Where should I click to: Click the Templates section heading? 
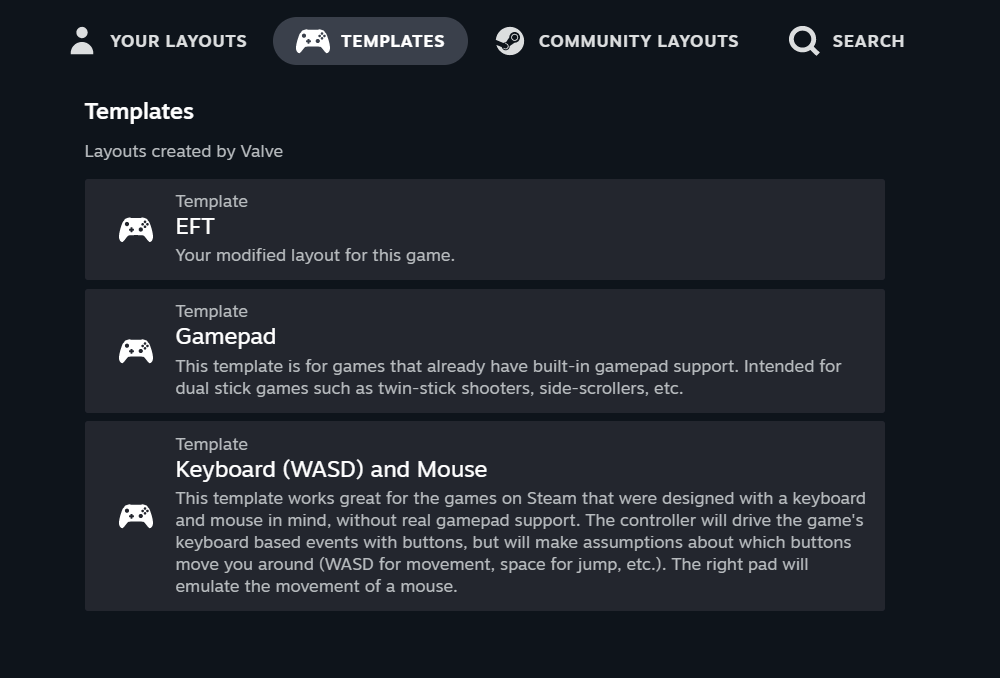click(139, 111)
